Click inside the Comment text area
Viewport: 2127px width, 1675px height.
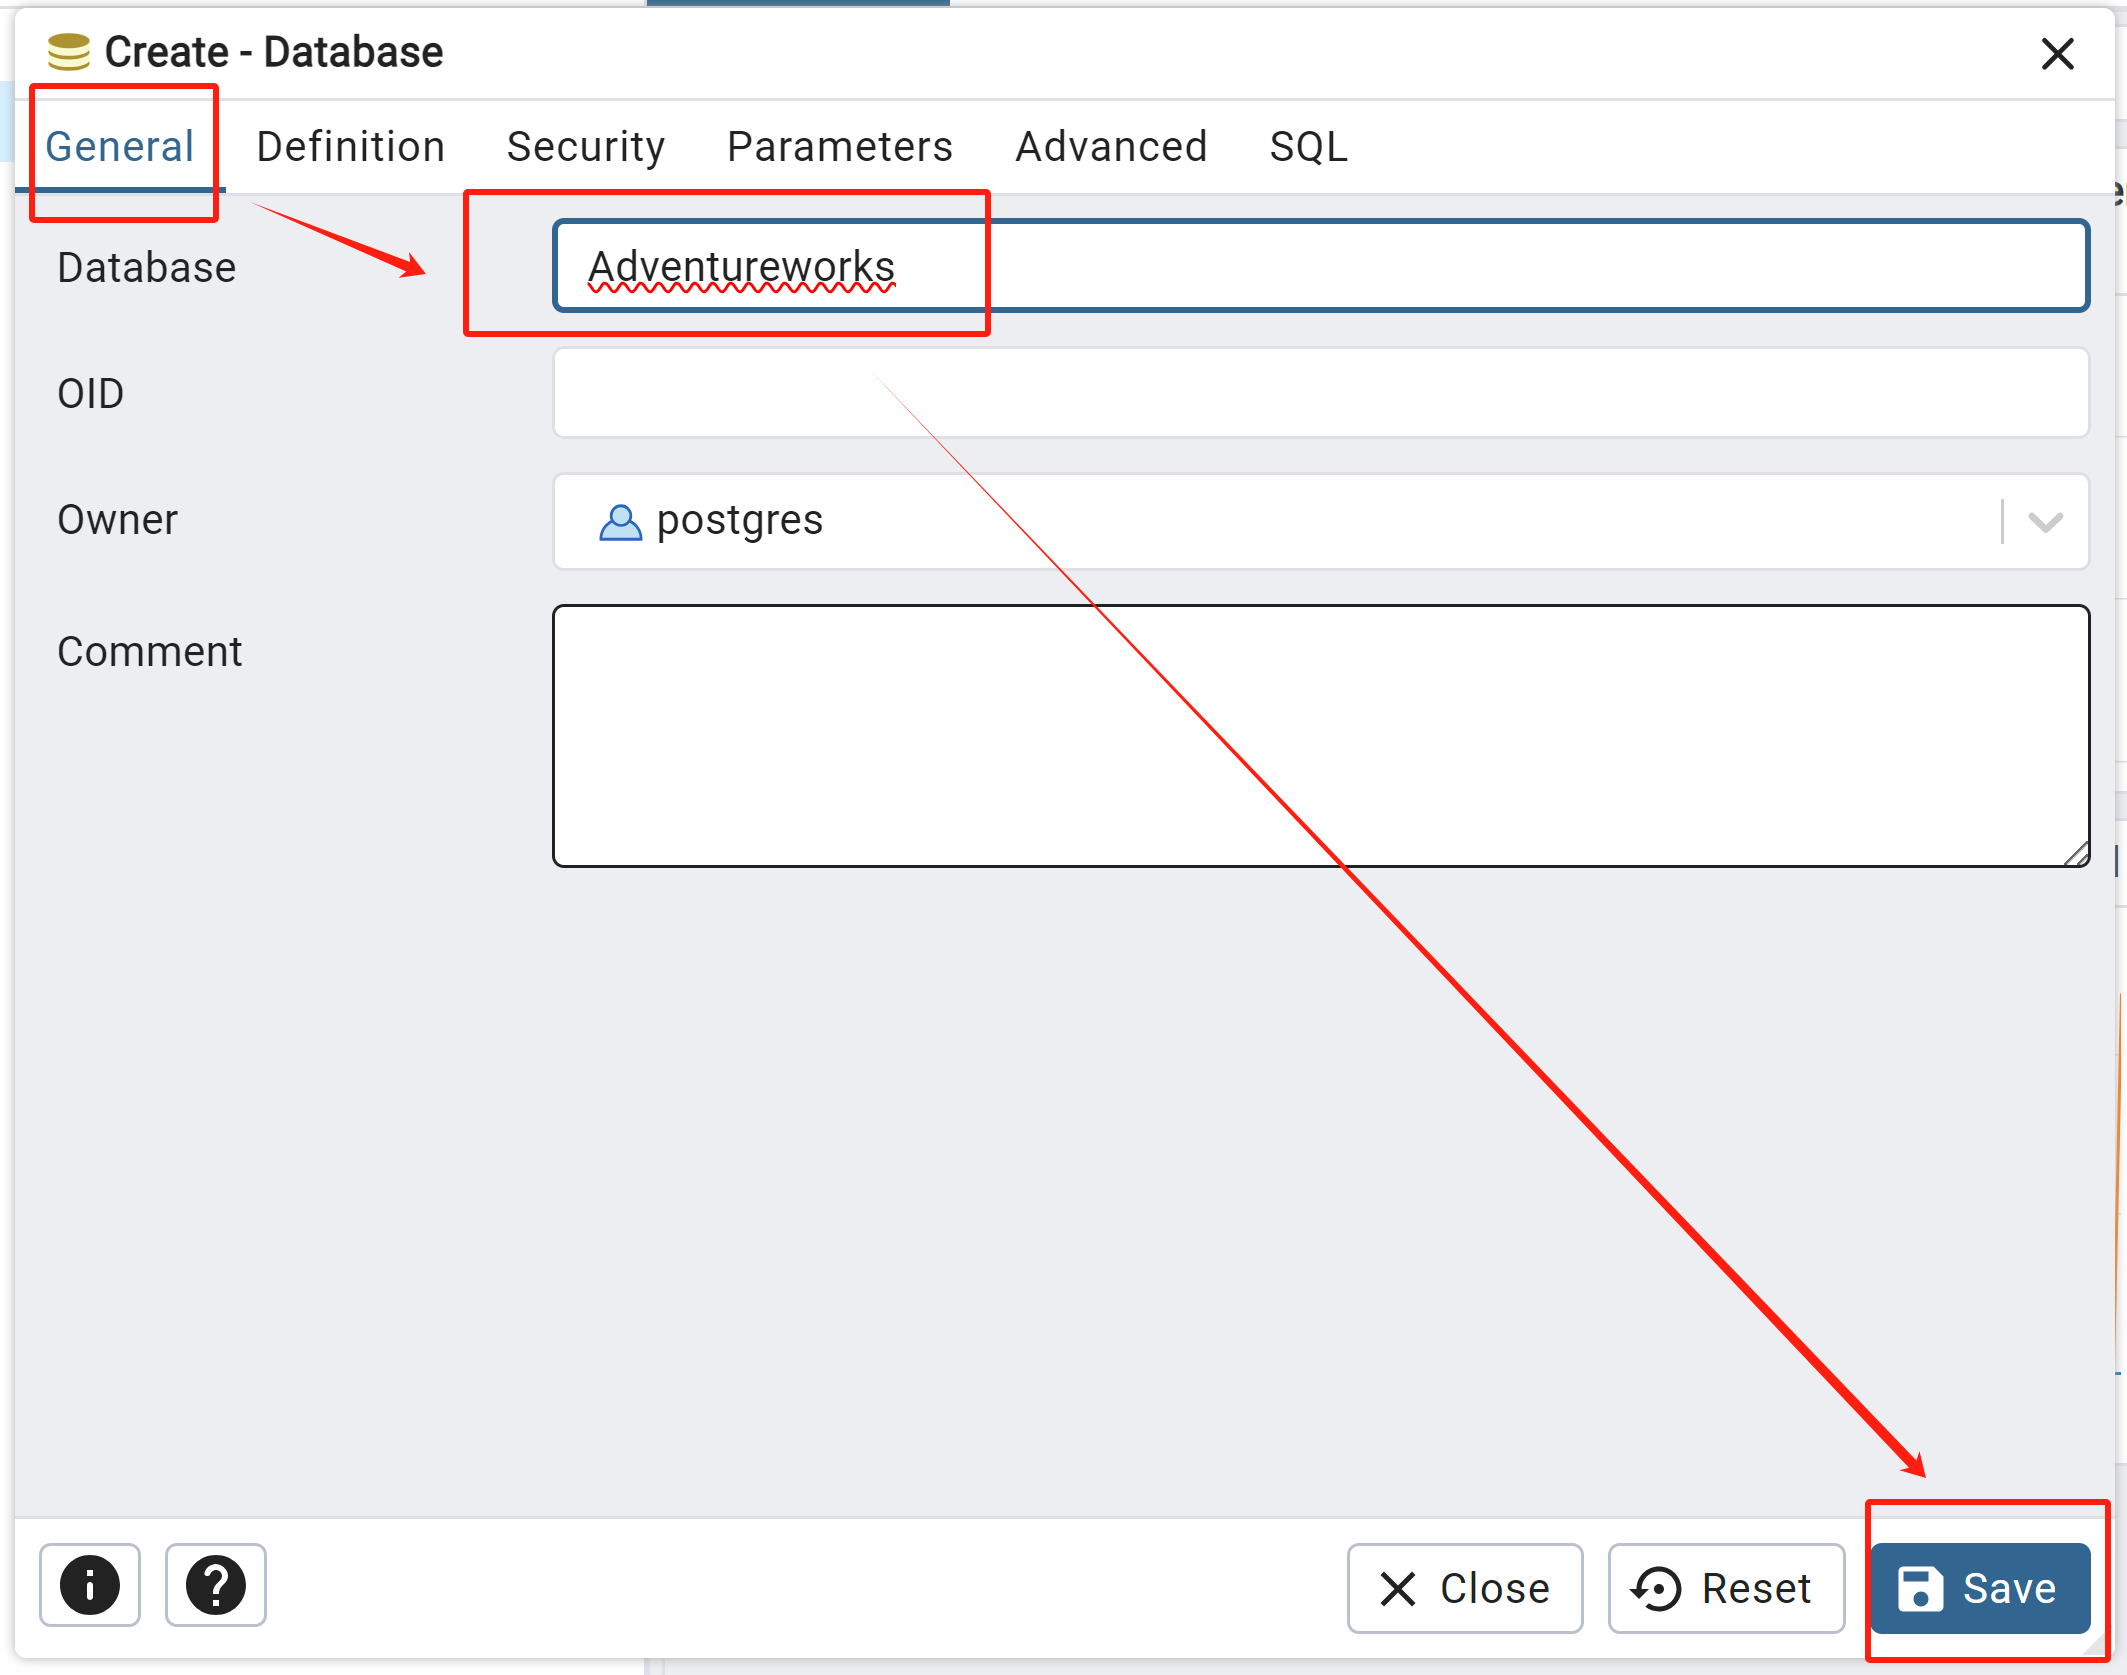click(1320, 735)
